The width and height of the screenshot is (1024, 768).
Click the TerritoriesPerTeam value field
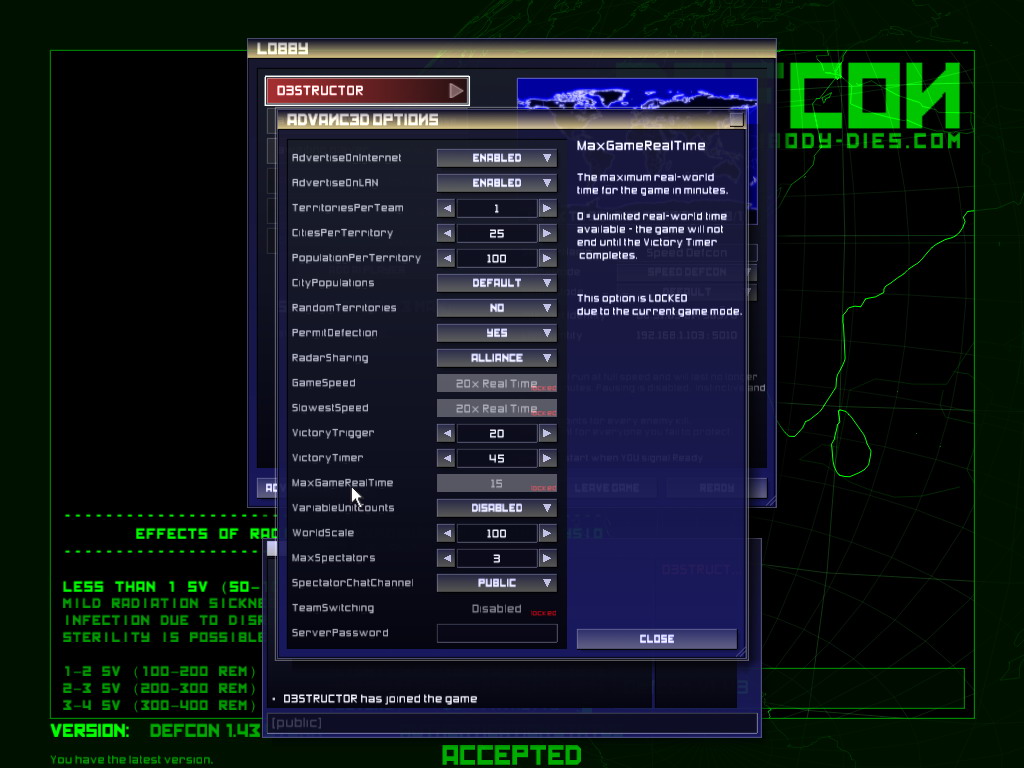(497, 208)
